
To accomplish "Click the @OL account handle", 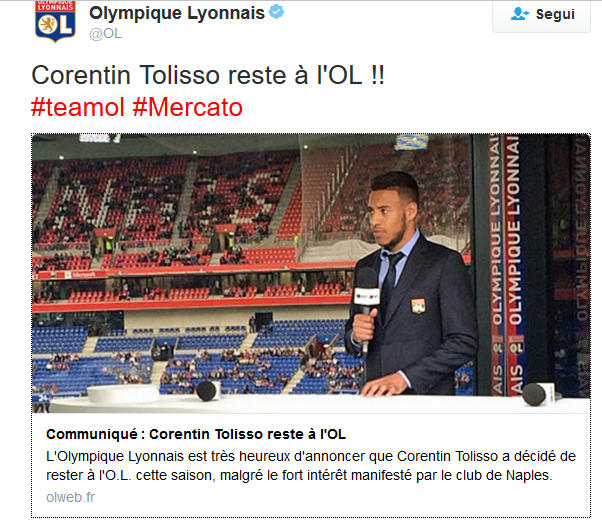I will coord(106,34).
